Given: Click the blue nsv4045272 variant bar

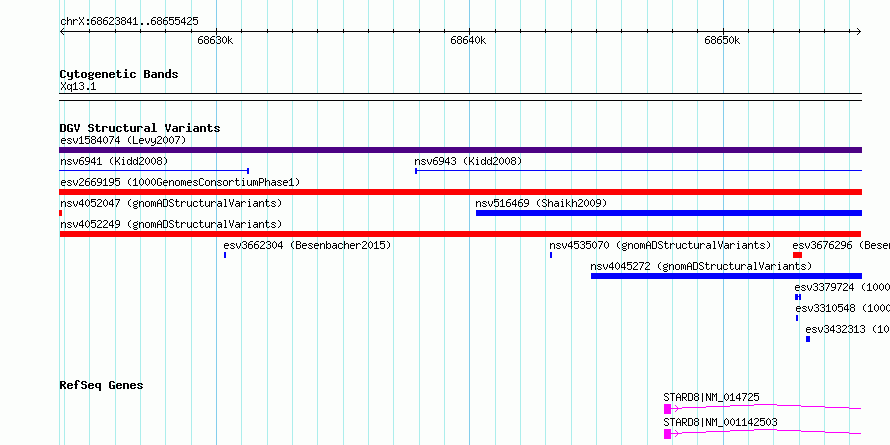Looking at the screenshot, I should click(726, 276).
